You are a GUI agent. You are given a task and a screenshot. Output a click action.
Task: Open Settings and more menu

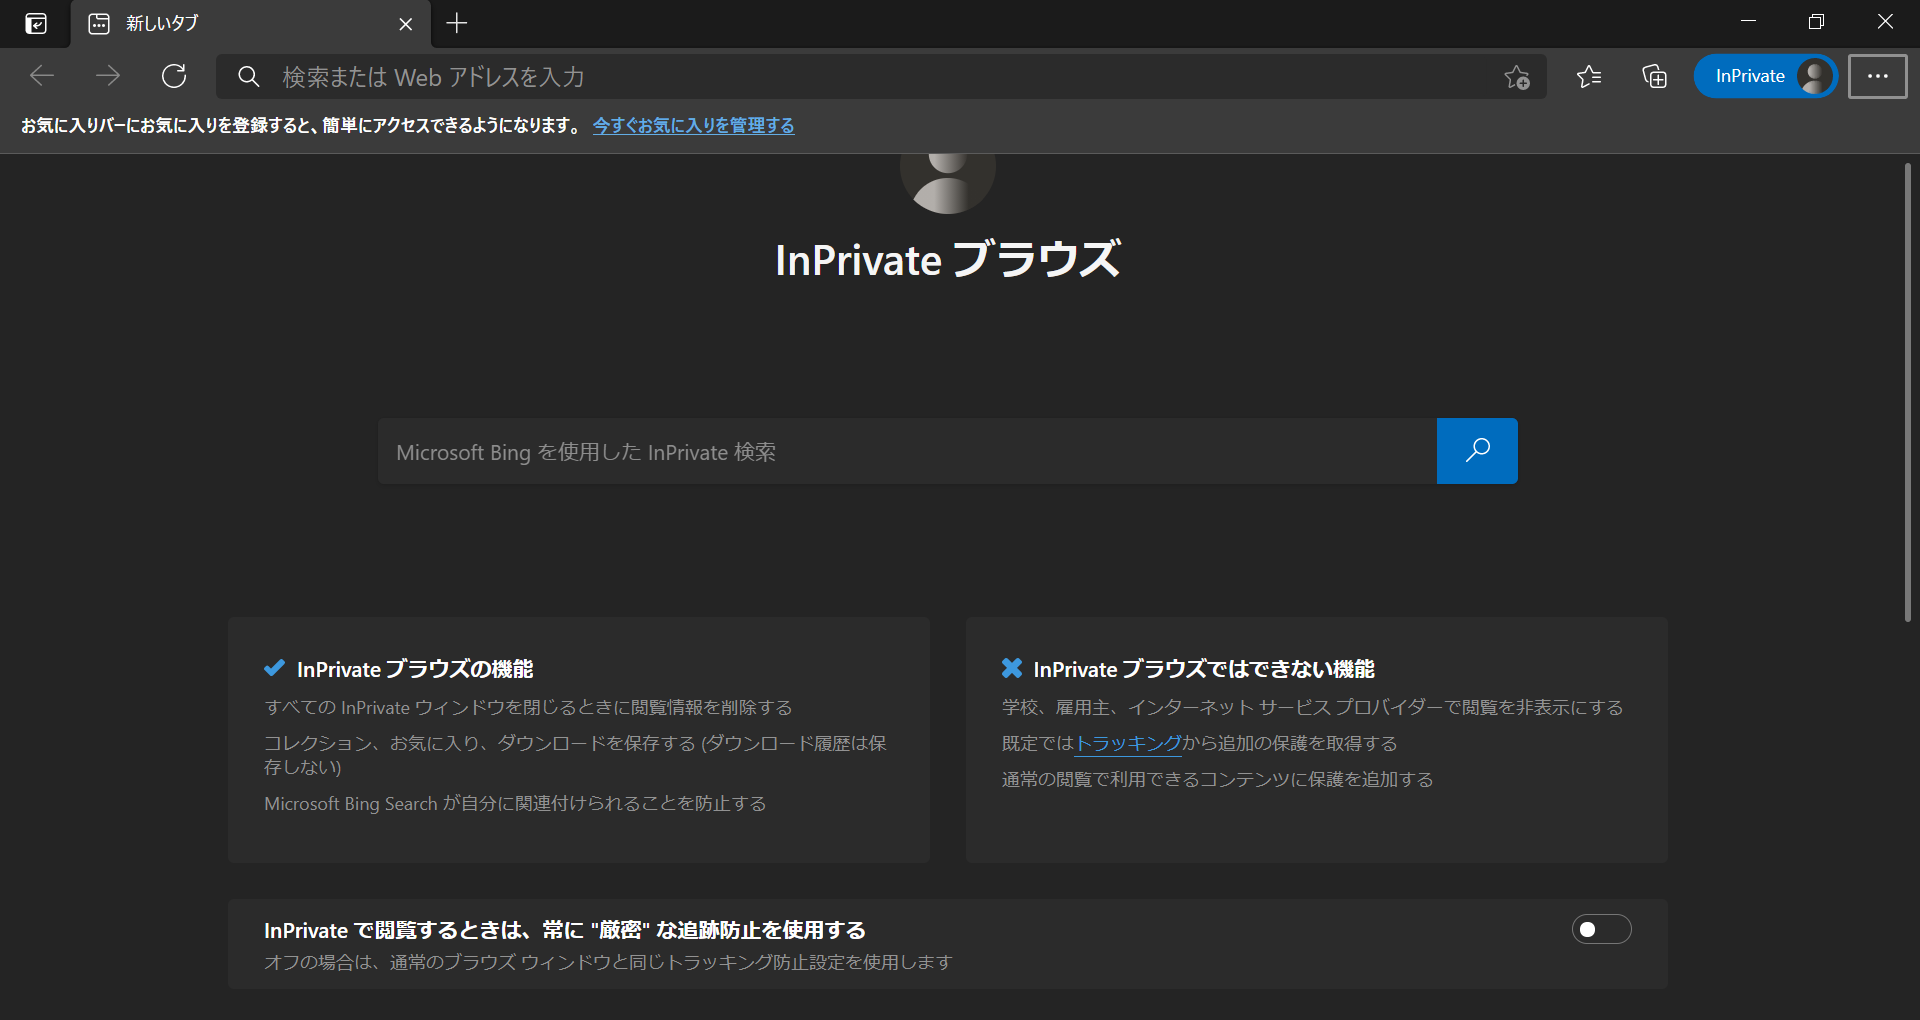1877,76
